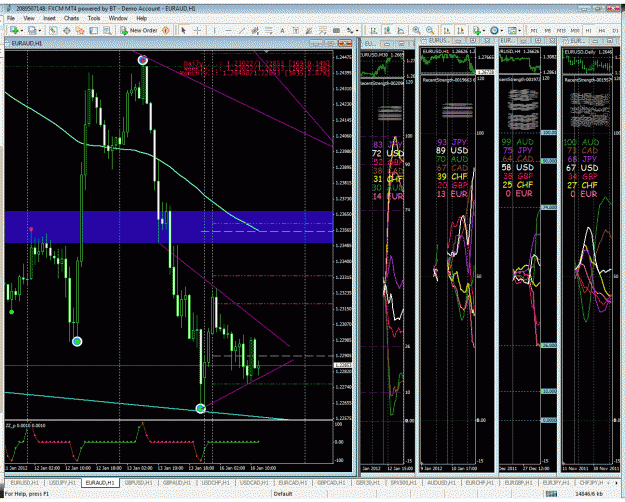
Task: Click the Default profile in status bar
Action: (x=283, y=494)
